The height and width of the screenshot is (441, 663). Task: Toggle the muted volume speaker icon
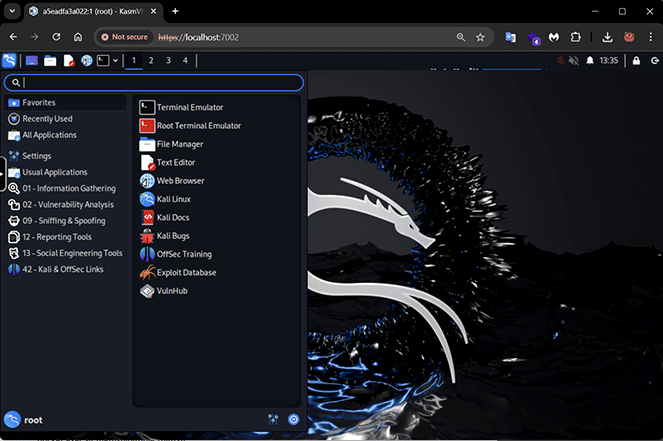coord(574,61)
